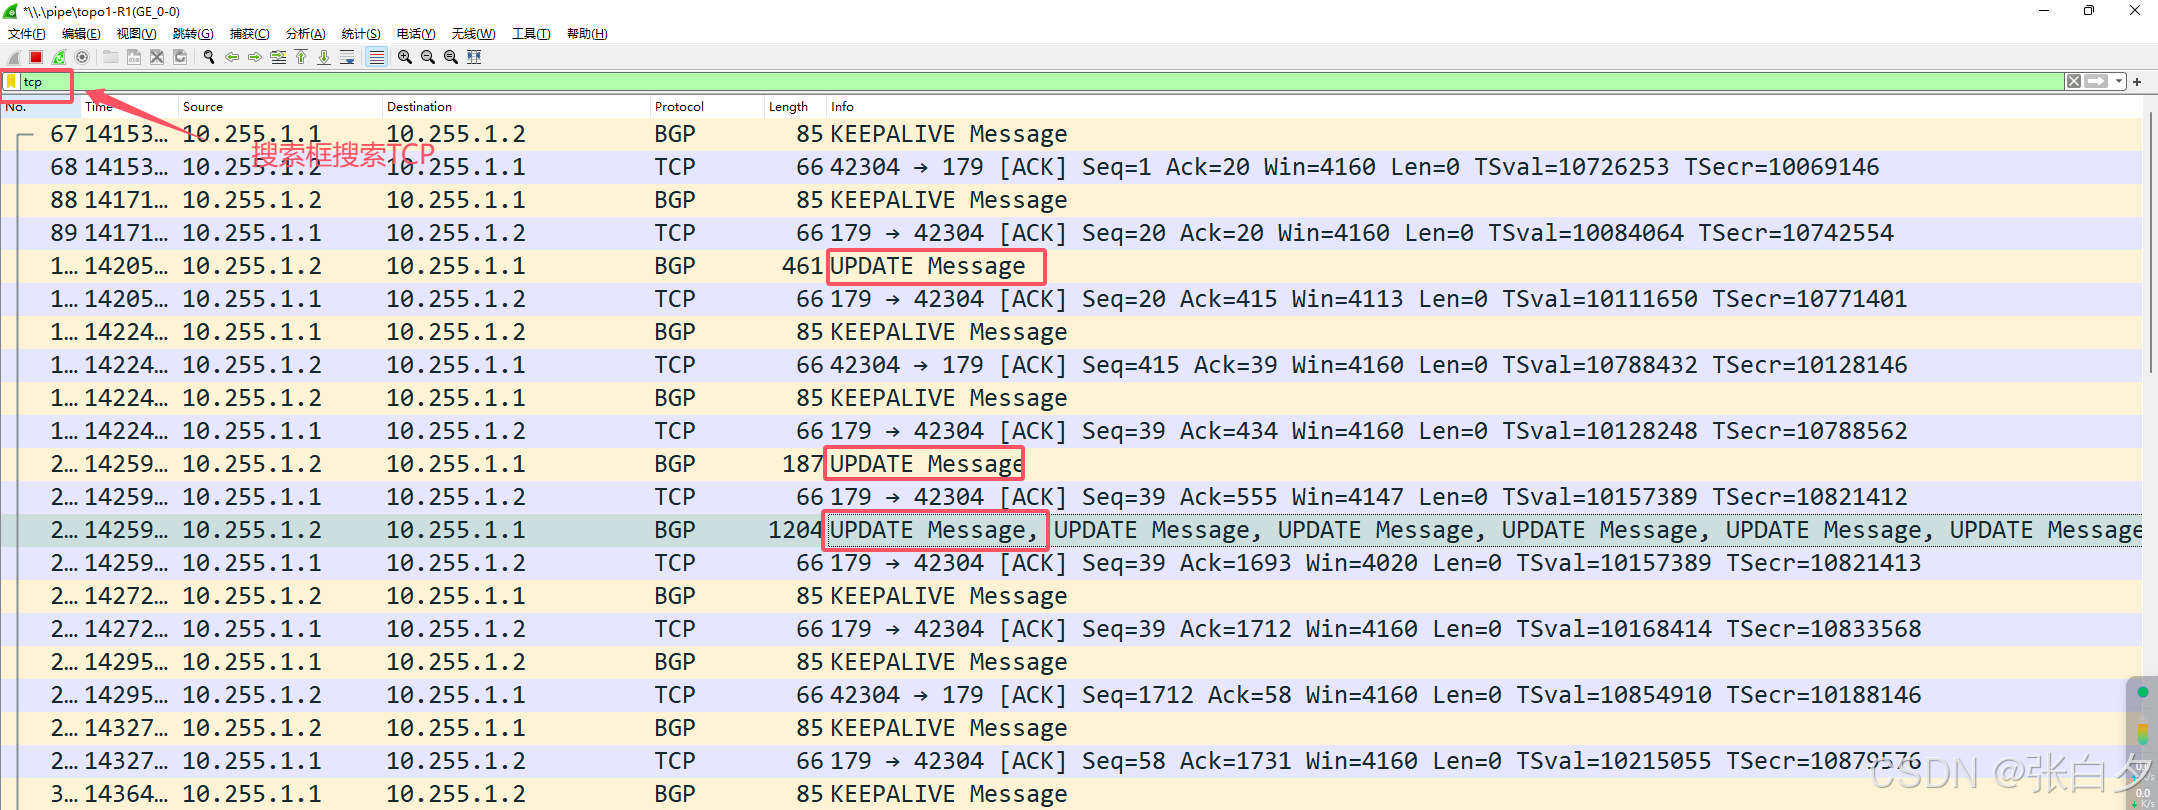Close this capture file with the X
The width and height of the screenshot is (2158, 810).
pos(157,57)
